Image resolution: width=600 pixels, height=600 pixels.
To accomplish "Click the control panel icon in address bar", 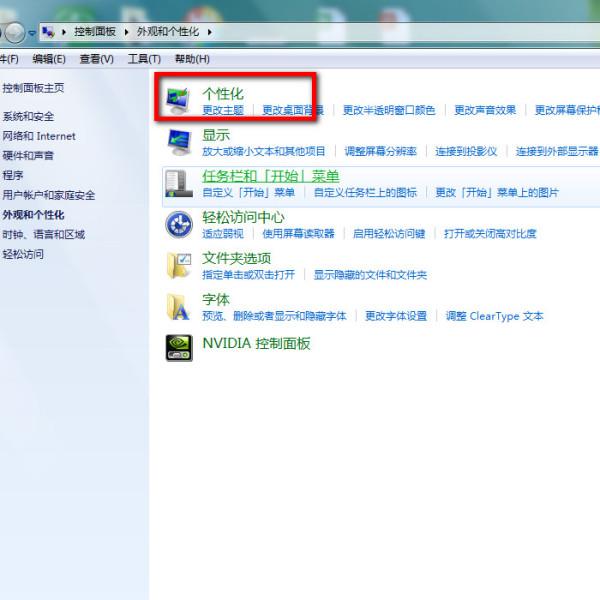I will [48, 32].
